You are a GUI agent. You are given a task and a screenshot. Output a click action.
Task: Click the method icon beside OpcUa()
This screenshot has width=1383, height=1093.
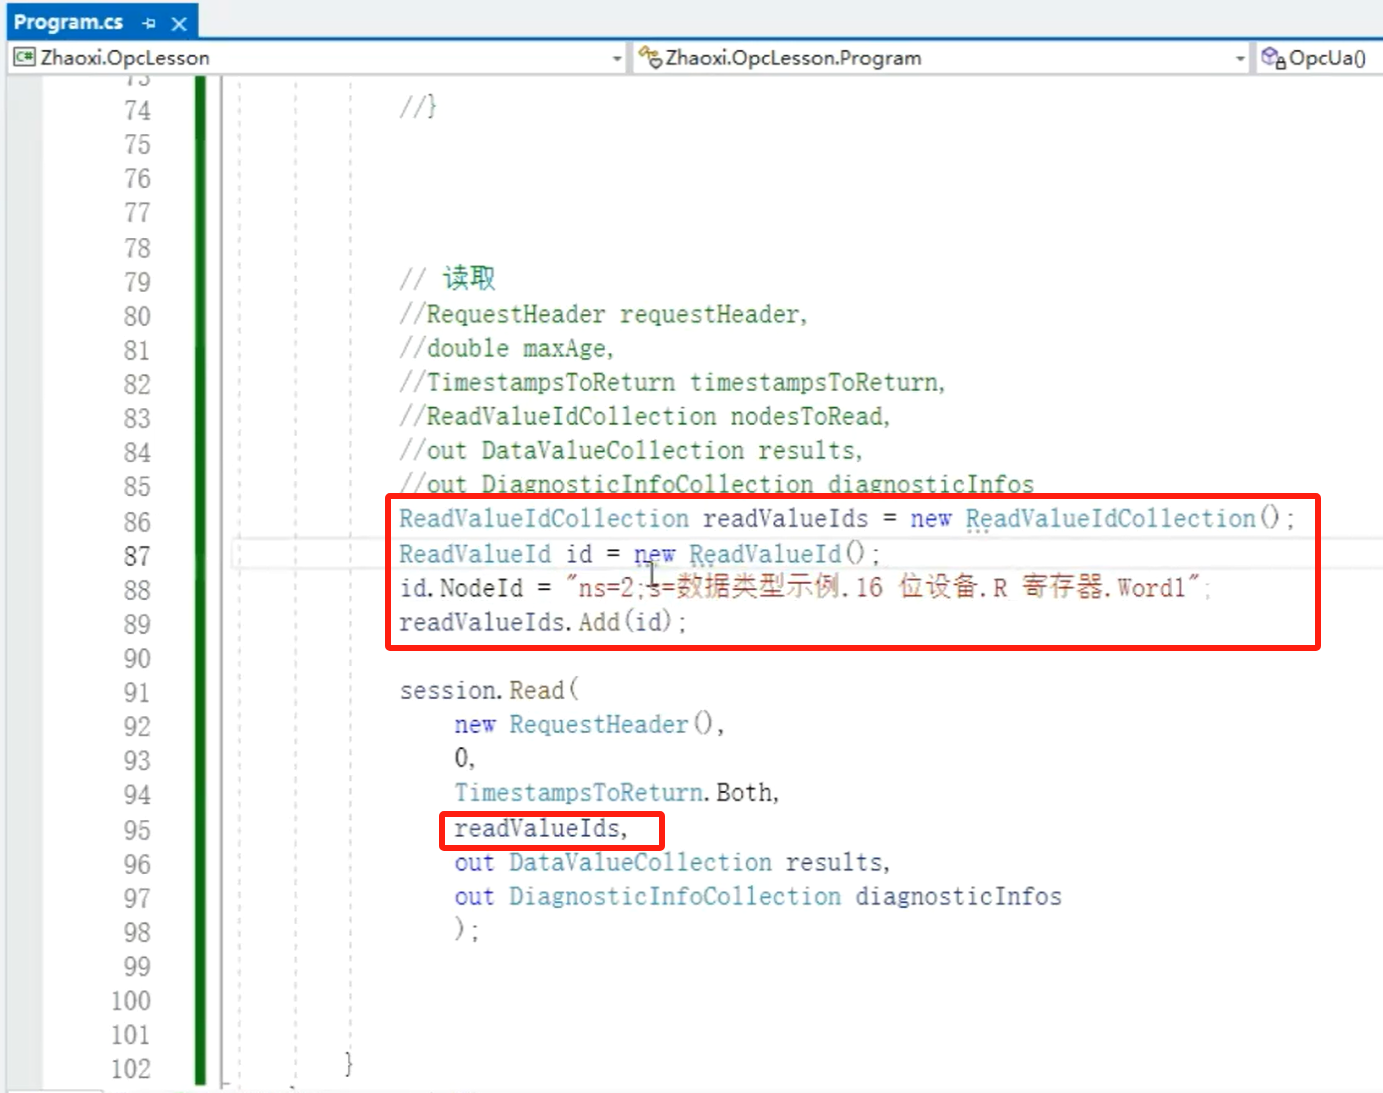(x=1273, y=58)
